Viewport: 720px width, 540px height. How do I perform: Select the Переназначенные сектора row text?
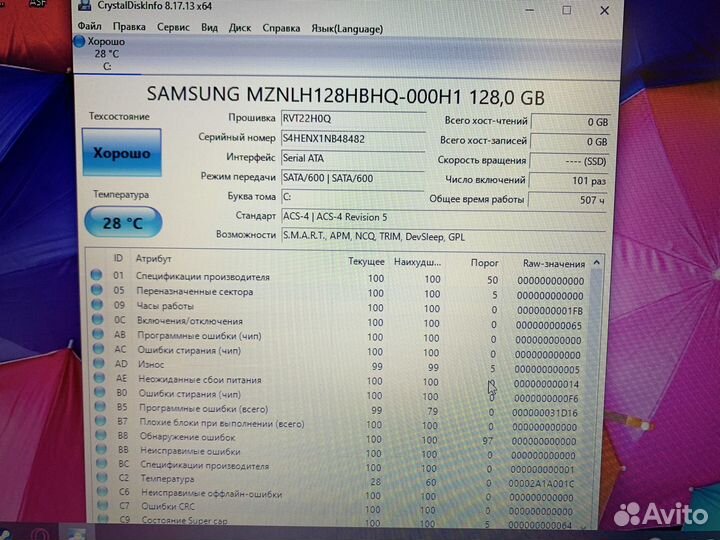(195, 292)
